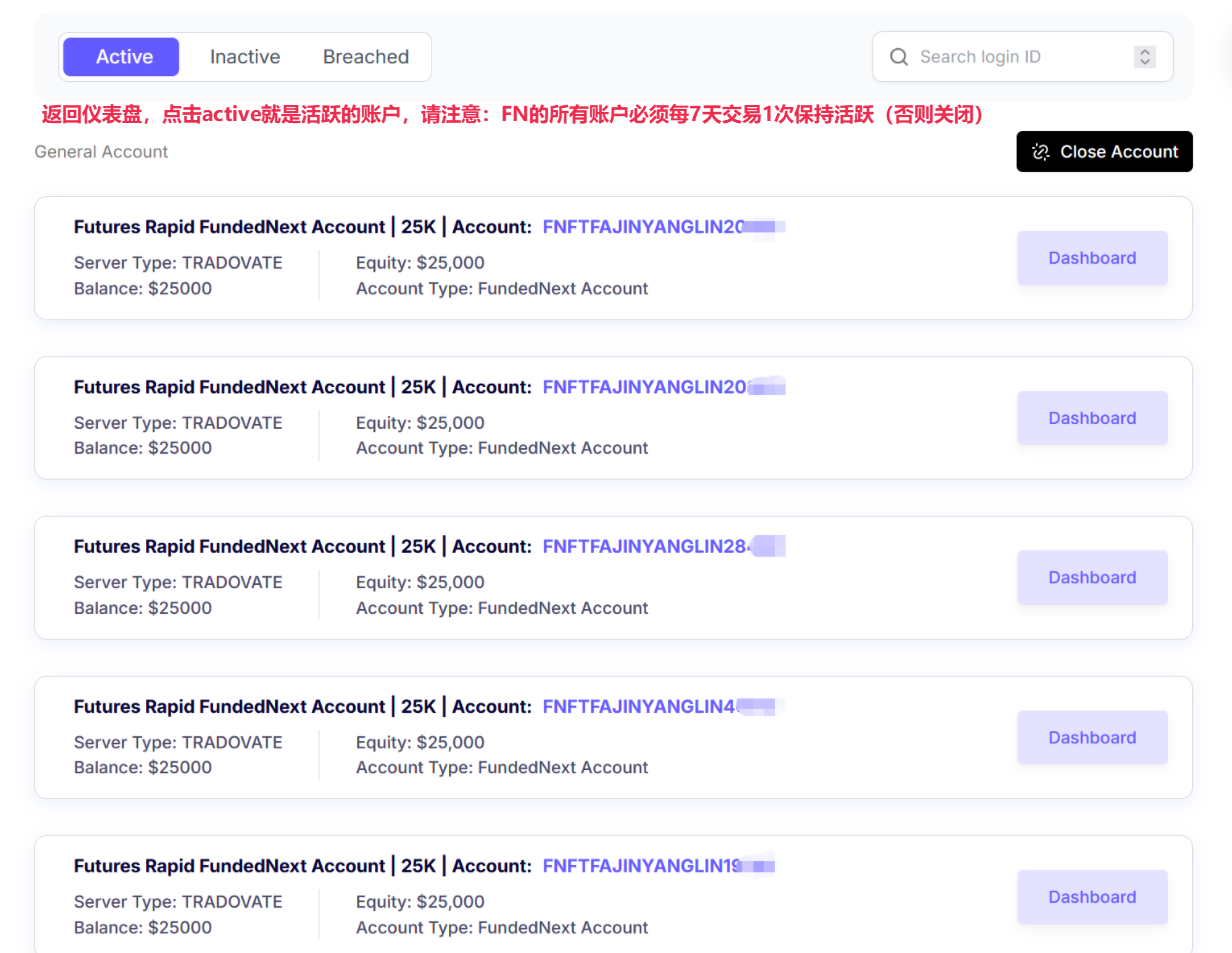The width and height of the screenshot is (1232, 953).
Task: Switch to the Inactive tab
Action: click(x=245, y=57)
